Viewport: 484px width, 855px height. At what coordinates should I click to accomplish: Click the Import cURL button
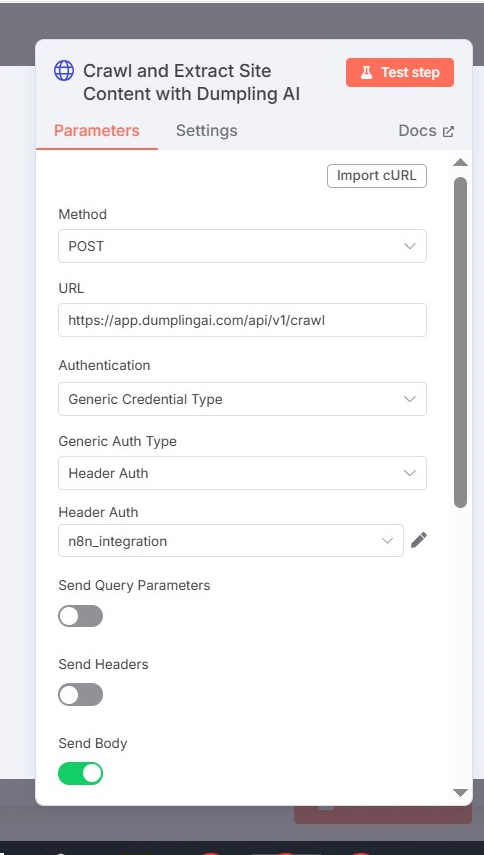point(377,176)
